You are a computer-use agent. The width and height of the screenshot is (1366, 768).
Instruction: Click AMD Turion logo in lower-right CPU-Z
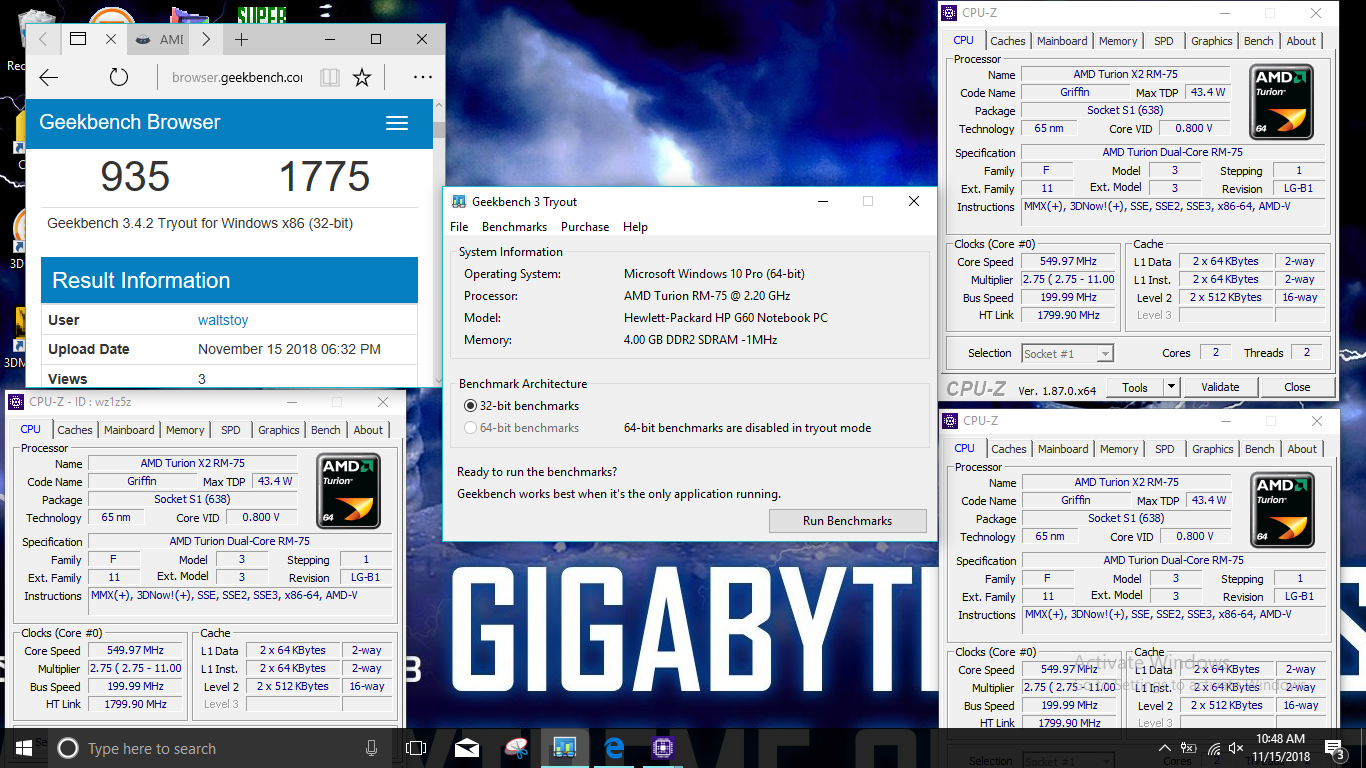click(x=1283, y=510)
